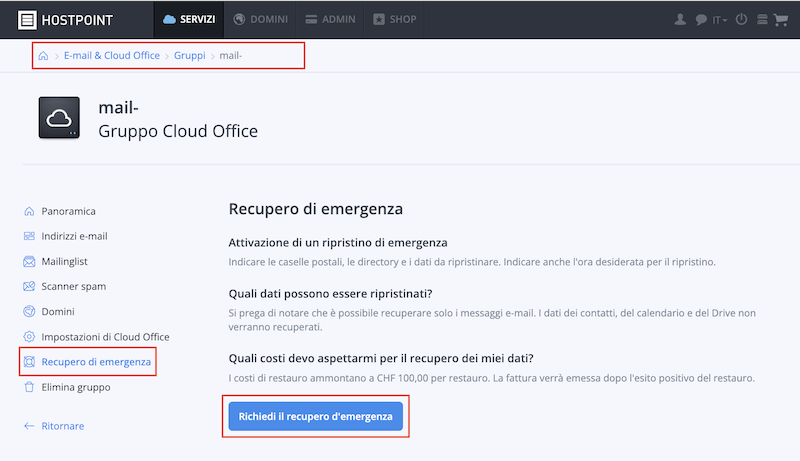The image size is (800, 461).
Task: Open the IT language dropdown
Action: pos(719,20)
